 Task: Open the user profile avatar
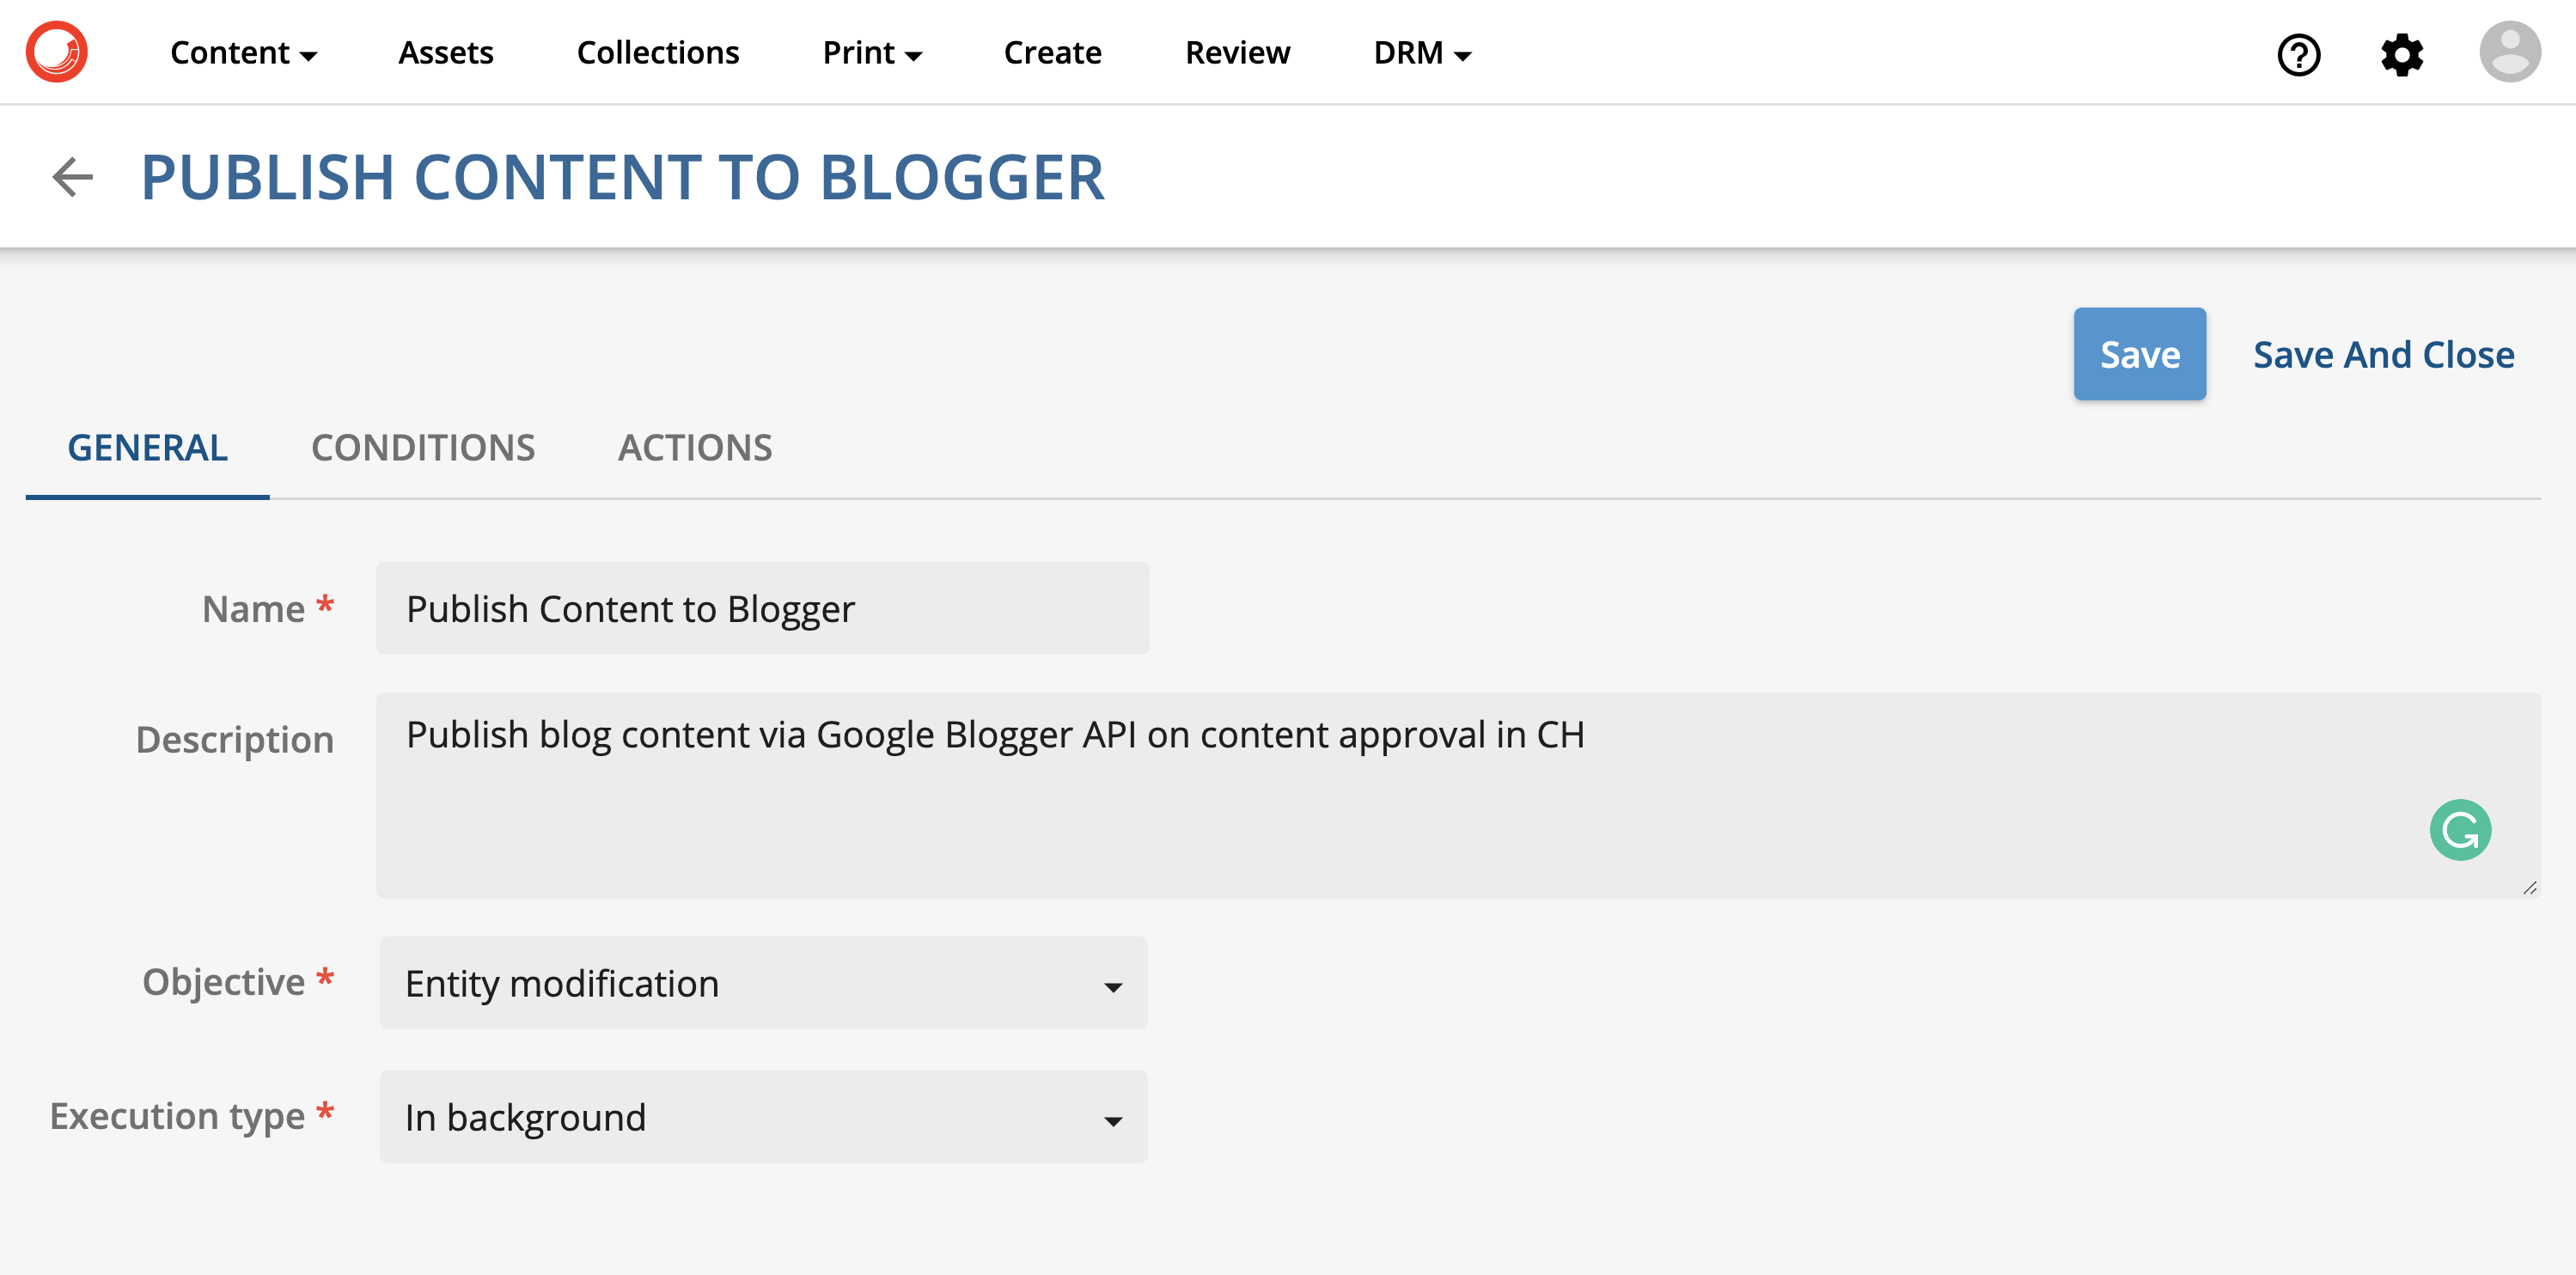coord(2509,52)
